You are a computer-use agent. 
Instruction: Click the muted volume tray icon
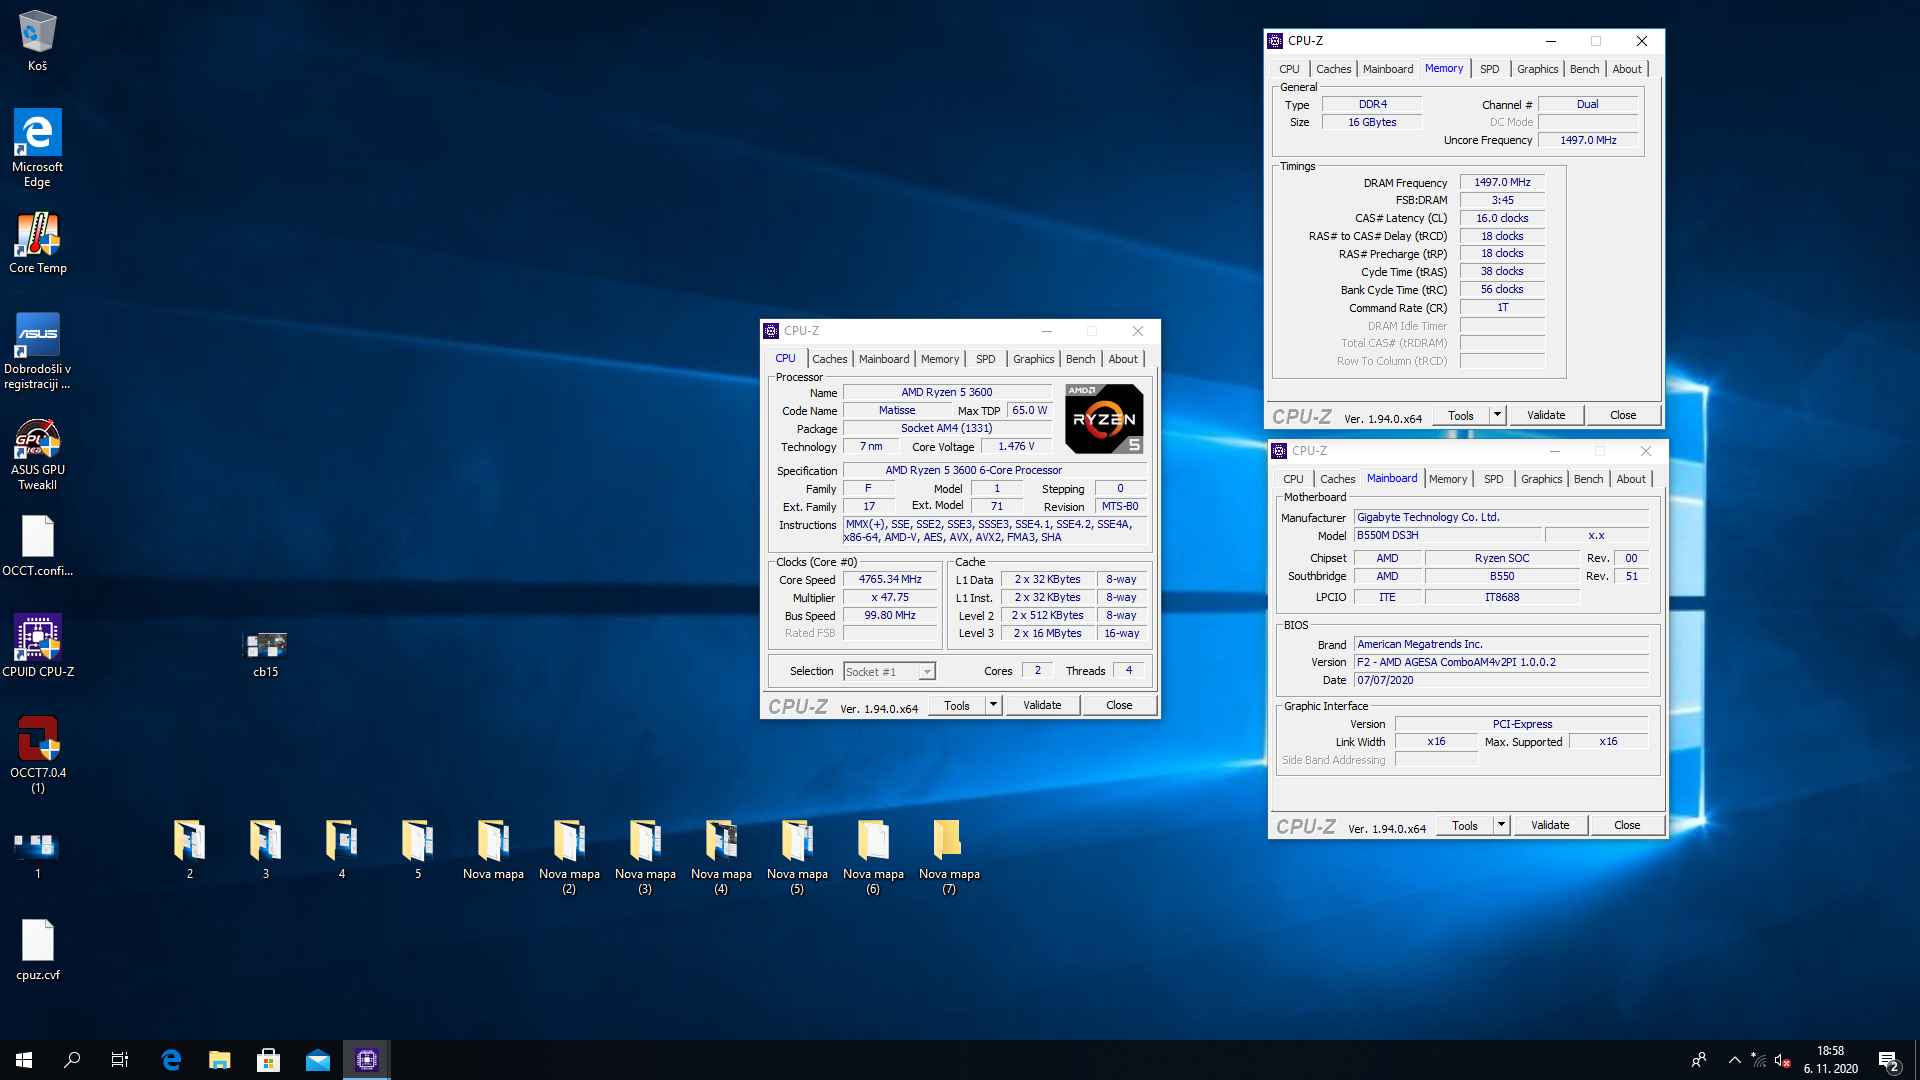point(1782,1060)
